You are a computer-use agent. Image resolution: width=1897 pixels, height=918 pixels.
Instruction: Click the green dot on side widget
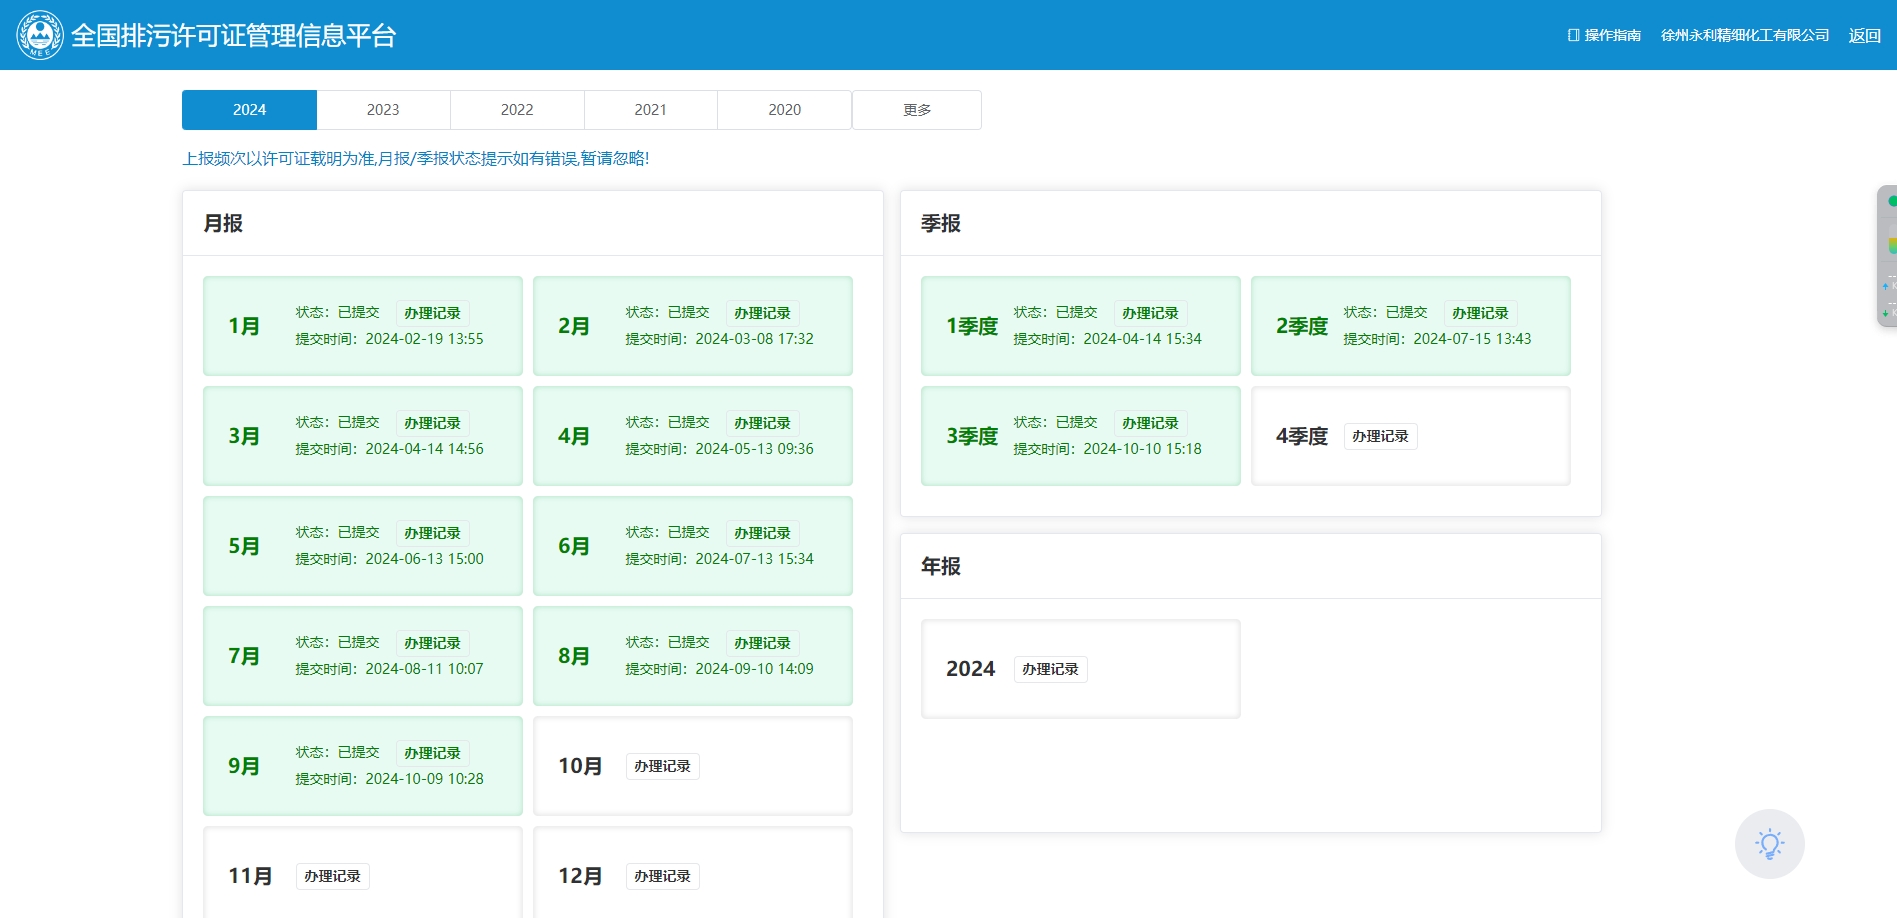tap(1891, 201)
